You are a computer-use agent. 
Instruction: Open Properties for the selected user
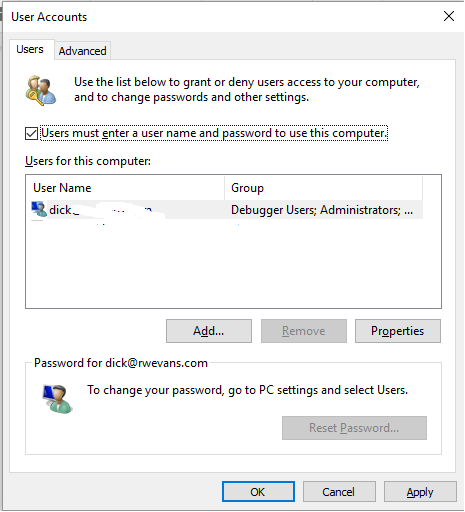[x=398, y=331]
